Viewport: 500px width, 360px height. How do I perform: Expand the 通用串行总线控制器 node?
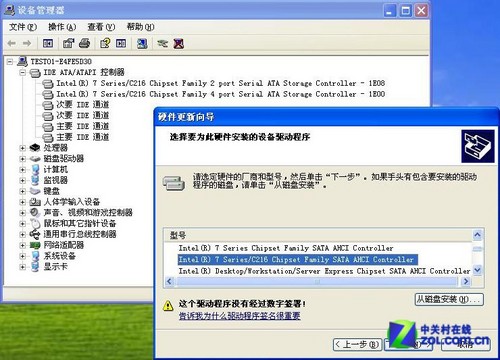(x=23, y=234)
